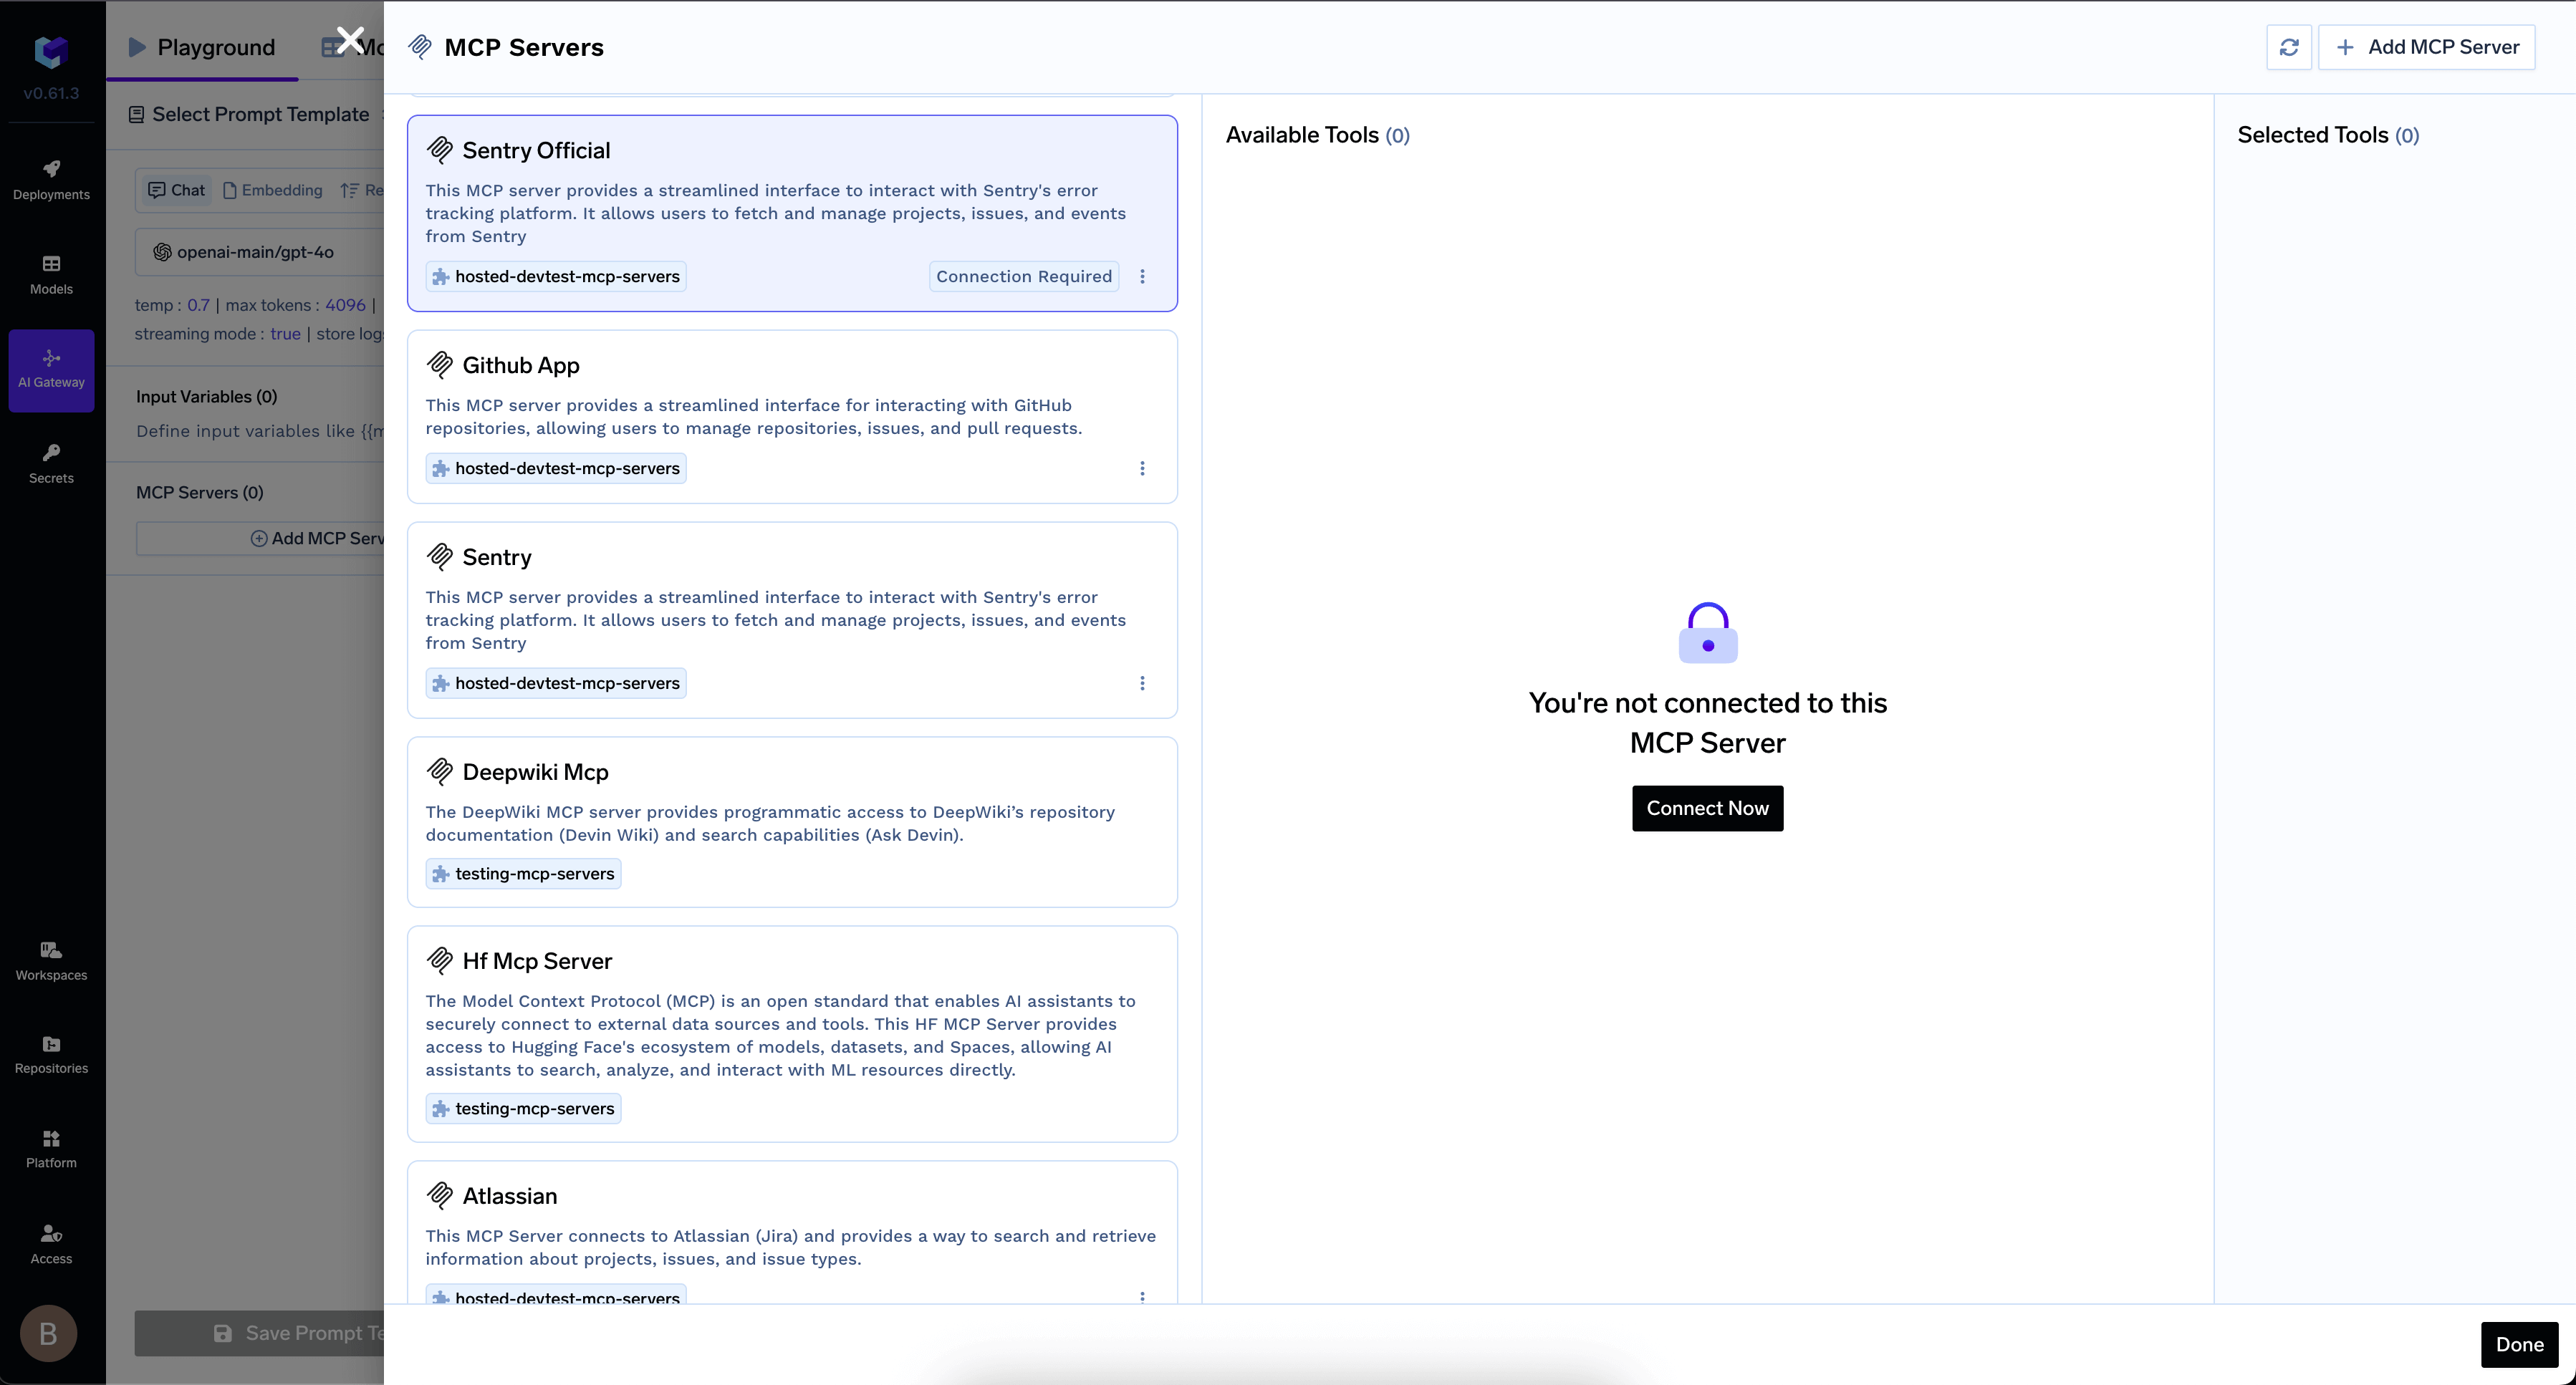Toggle streaming mode value to false
The width and height of the screenshot is (2576, 1385).
285,333
